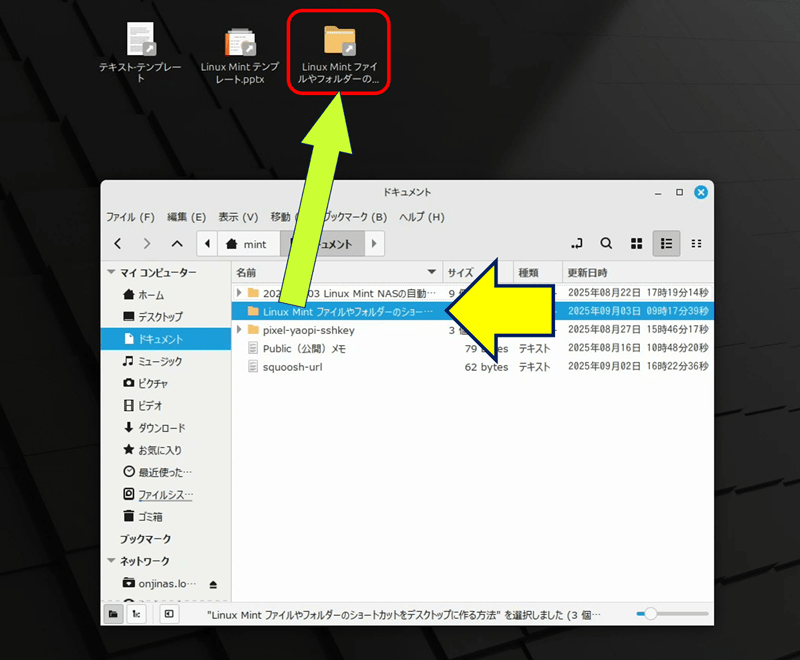Screen dimensions: 800x660
Task: Open 最近使った in sidebar
Action: (x=166, y=472)
